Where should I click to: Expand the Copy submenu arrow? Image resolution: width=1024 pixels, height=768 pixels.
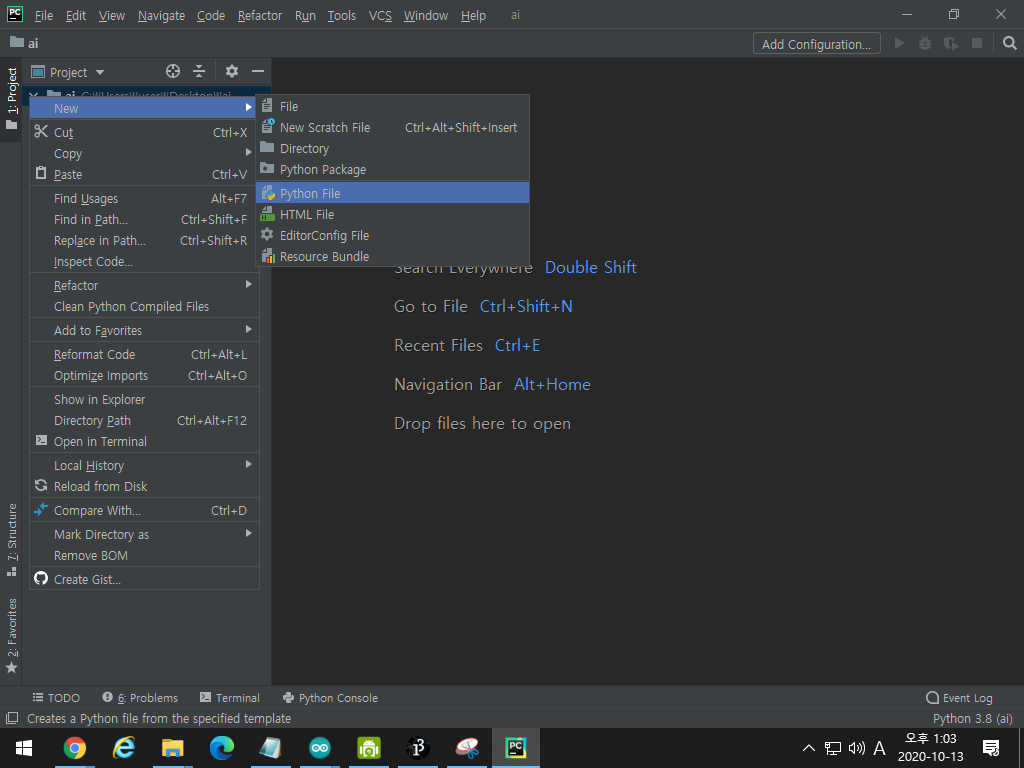tap(248, 152)
